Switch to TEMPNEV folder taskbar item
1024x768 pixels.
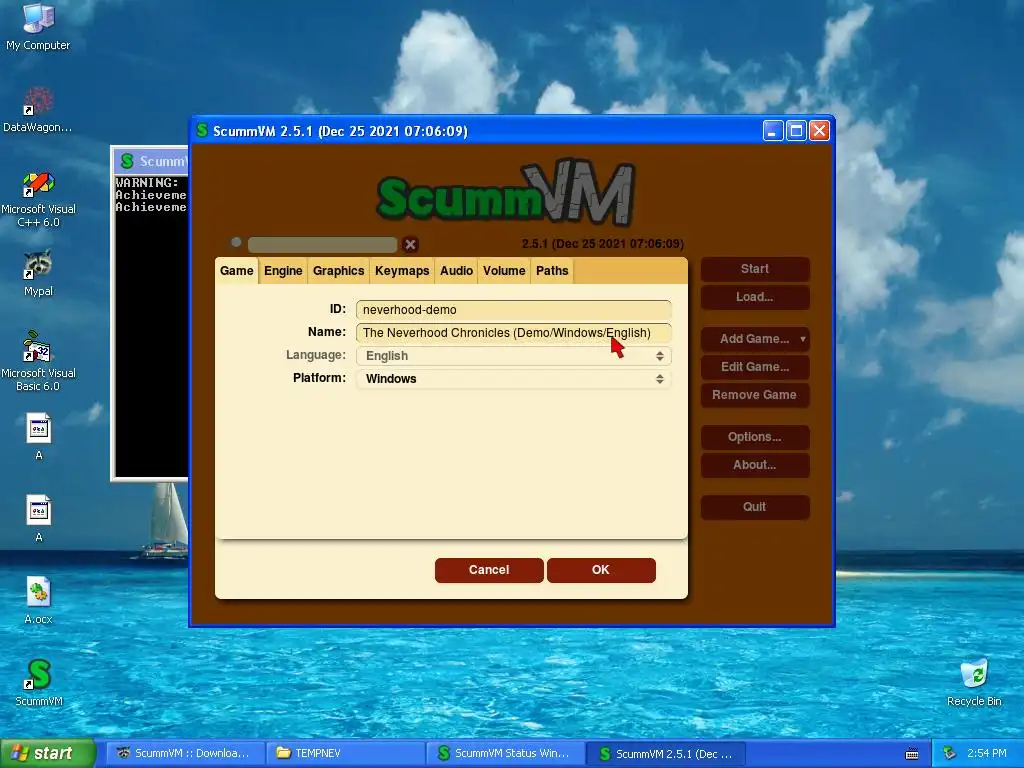click(x=346, y=753)
